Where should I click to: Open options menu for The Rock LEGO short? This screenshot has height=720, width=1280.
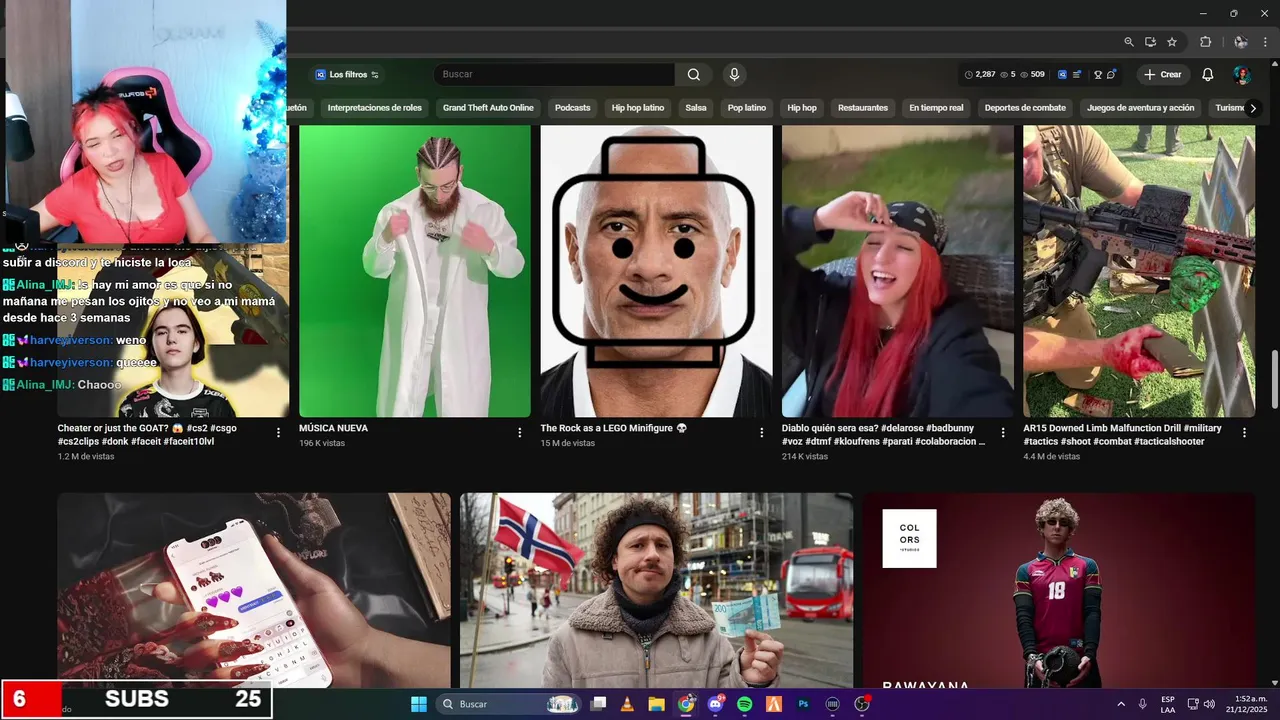(x=761, y=433)
